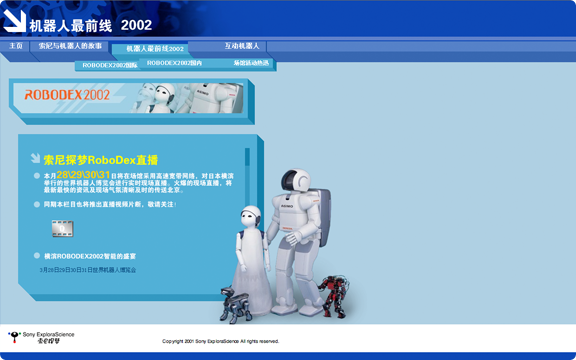Open the 横滨ROBODEX2002智能的盛宴 link
The height and width of the screenshot is (360, 576).
click(x=90, y=256)
